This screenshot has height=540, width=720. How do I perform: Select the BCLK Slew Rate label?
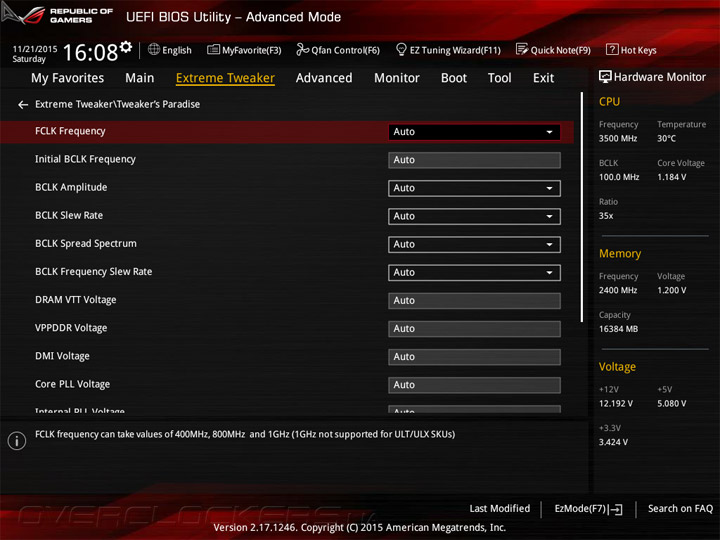pyautogui.click(x=69, y=215)
